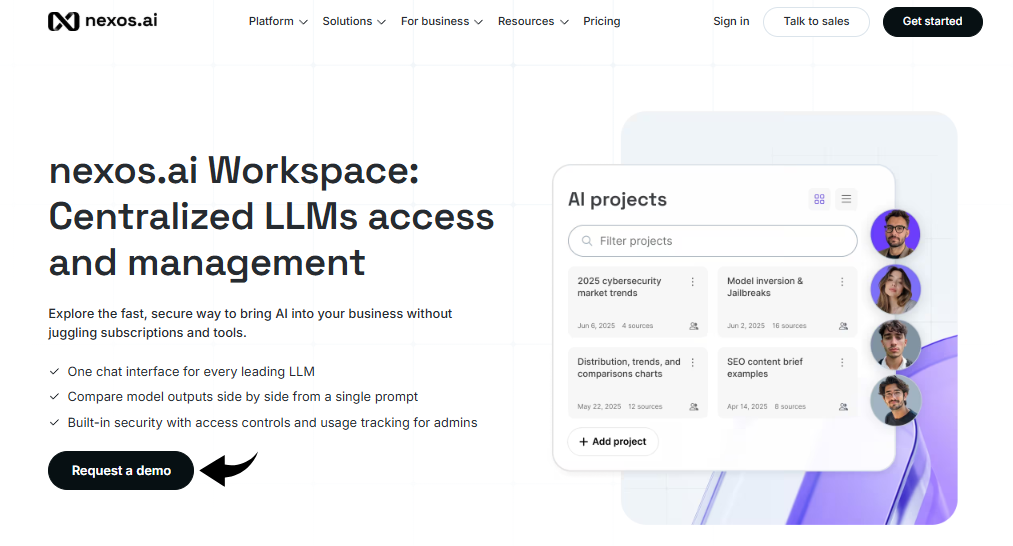This screenshot has width=1013, height=546.
Task: Select the top avatar of man with glasses
Action: tap(895, 234)
